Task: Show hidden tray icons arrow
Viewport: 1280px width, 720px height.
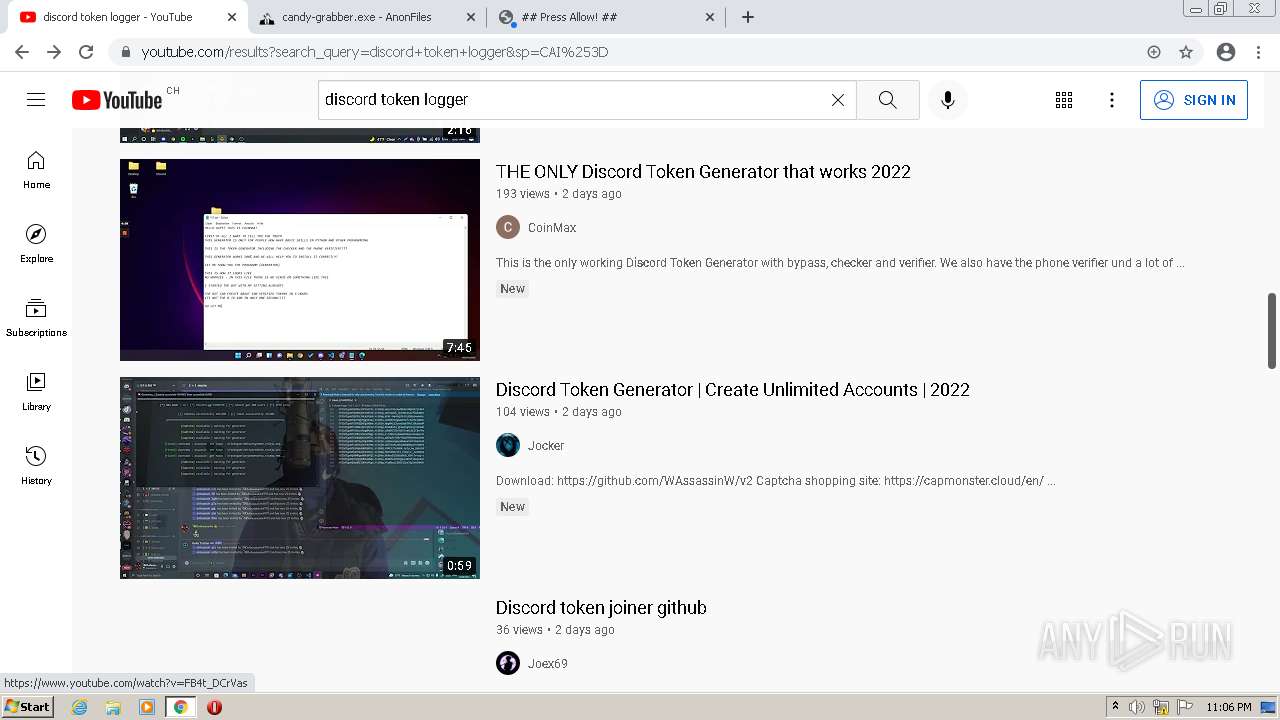Action: [x=1115, y=707]
